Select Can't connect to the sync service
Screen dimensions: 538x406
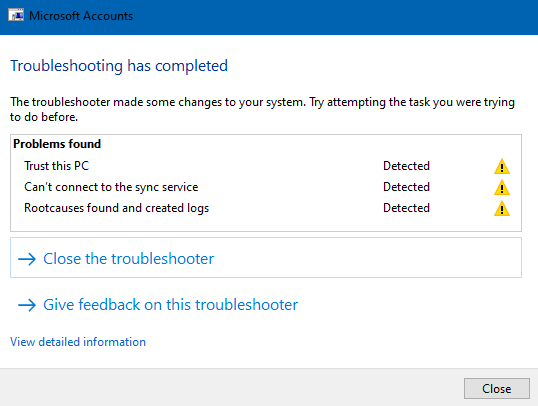click(x=111, y=187)
